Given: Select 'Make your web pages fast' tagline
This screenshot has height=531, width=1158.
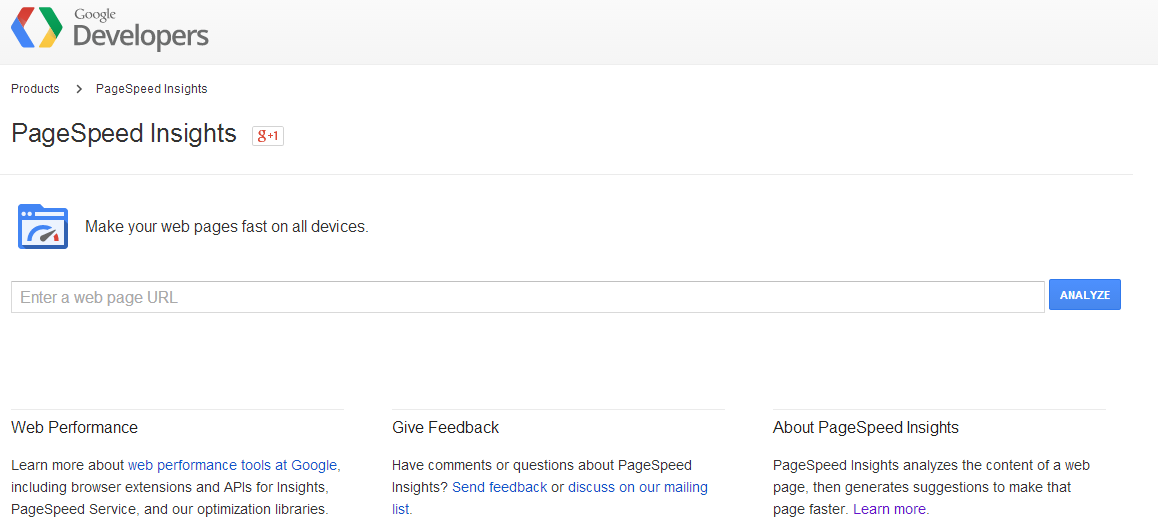Looking at the screenshot, I should [227, 227].
